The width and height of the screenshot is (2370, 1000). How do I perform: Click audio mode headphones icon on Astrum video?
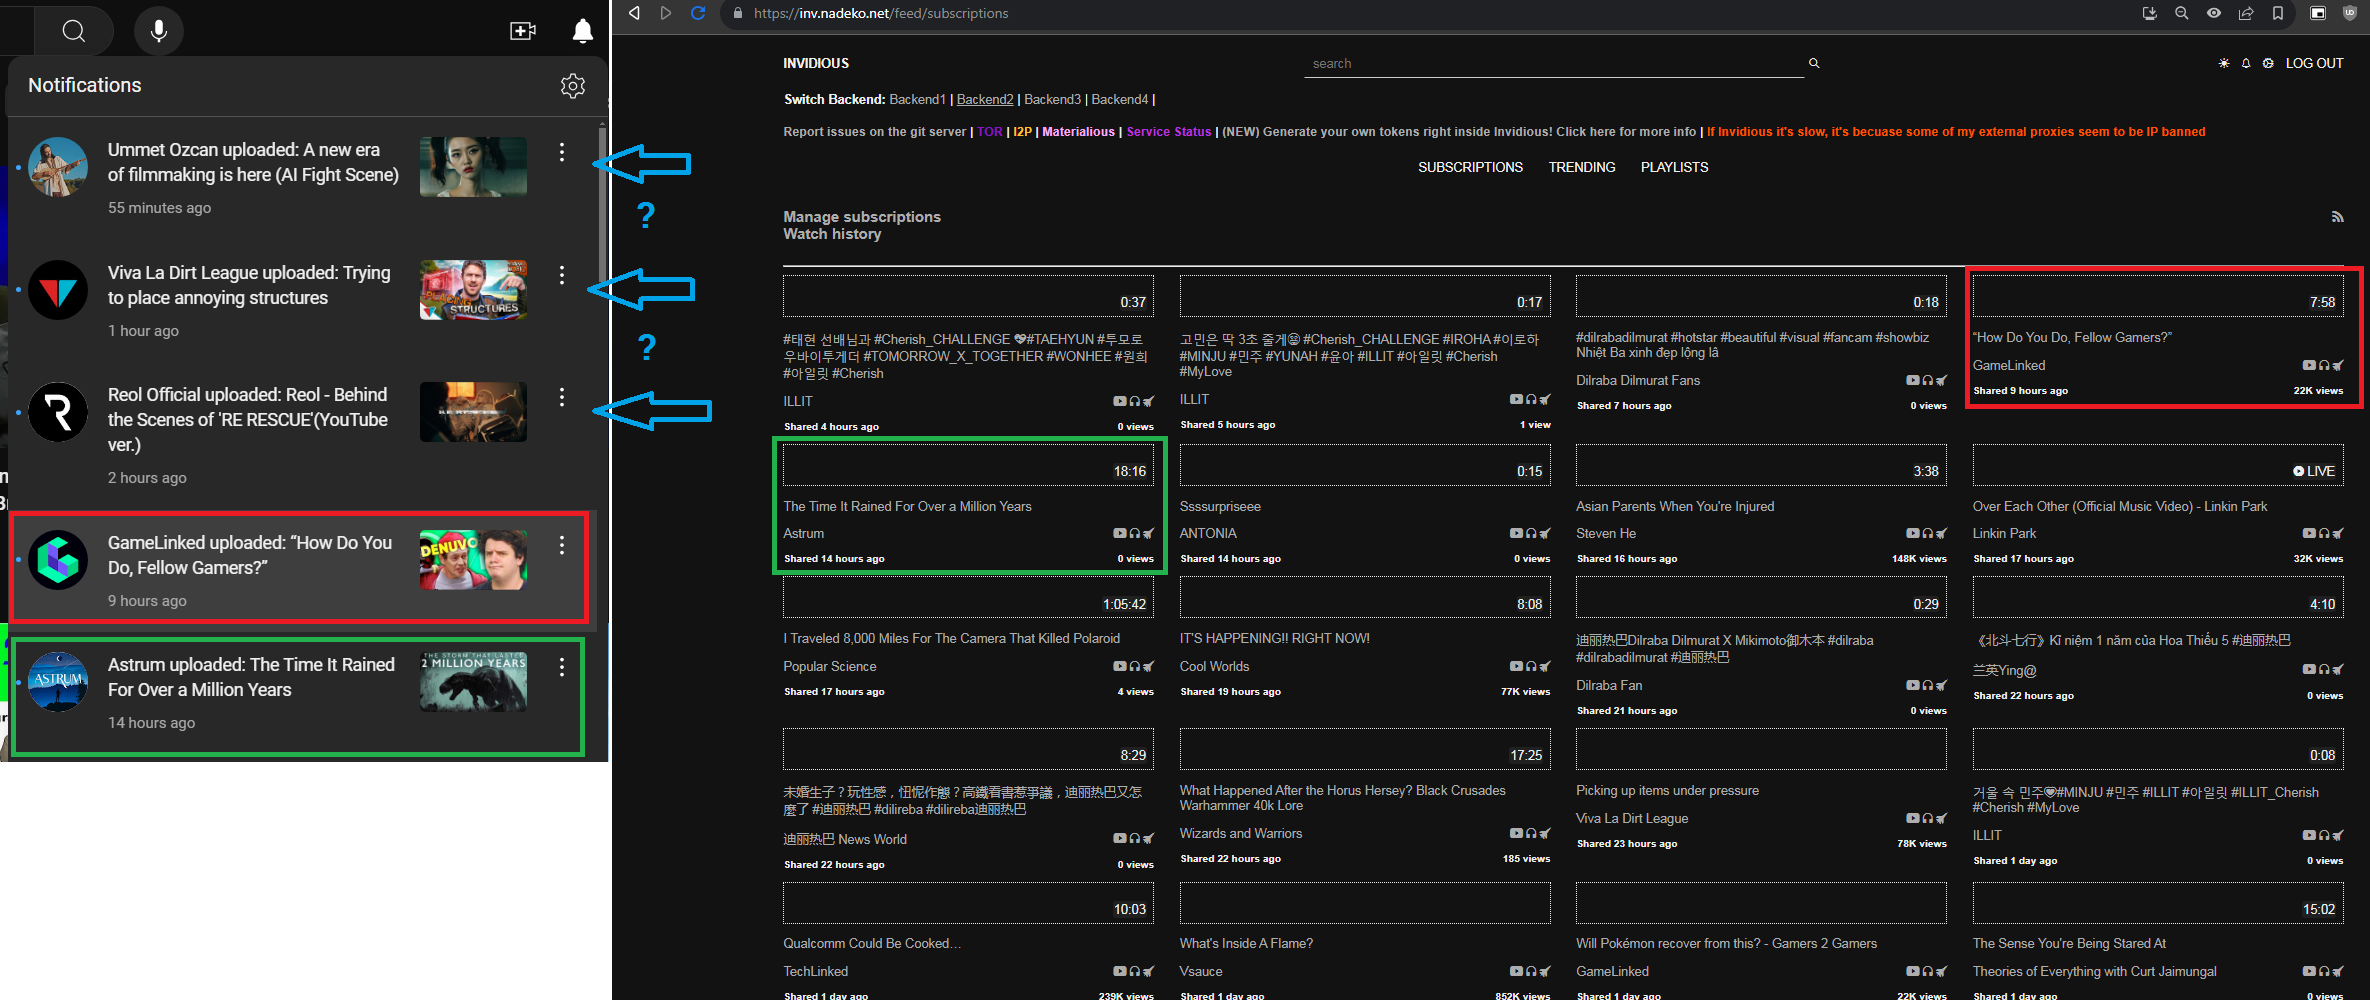point(1134,533)
